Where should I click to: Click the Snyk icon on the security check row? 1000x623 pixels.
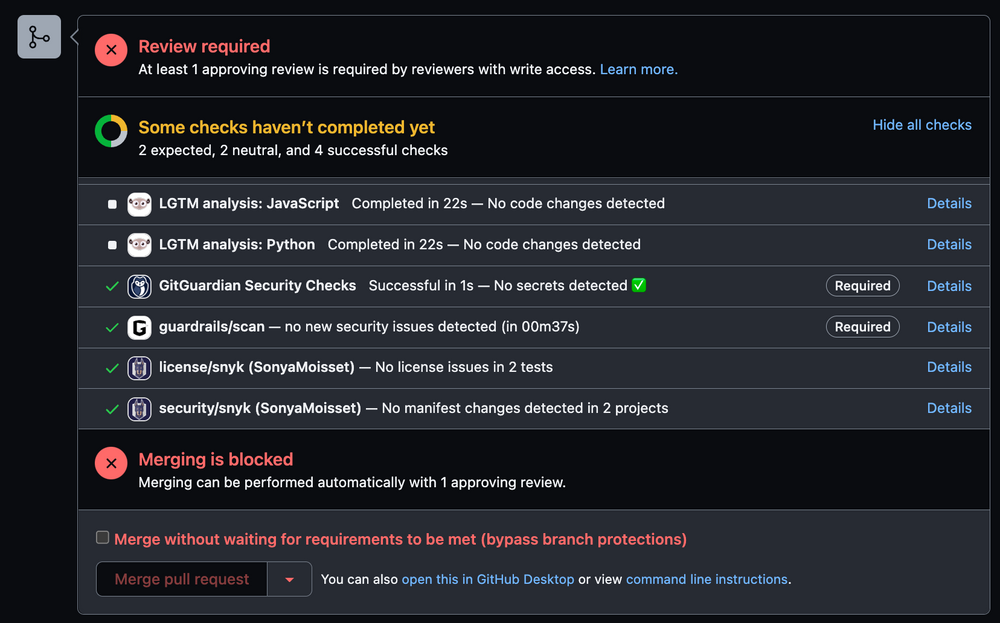[x=140, y=408]
